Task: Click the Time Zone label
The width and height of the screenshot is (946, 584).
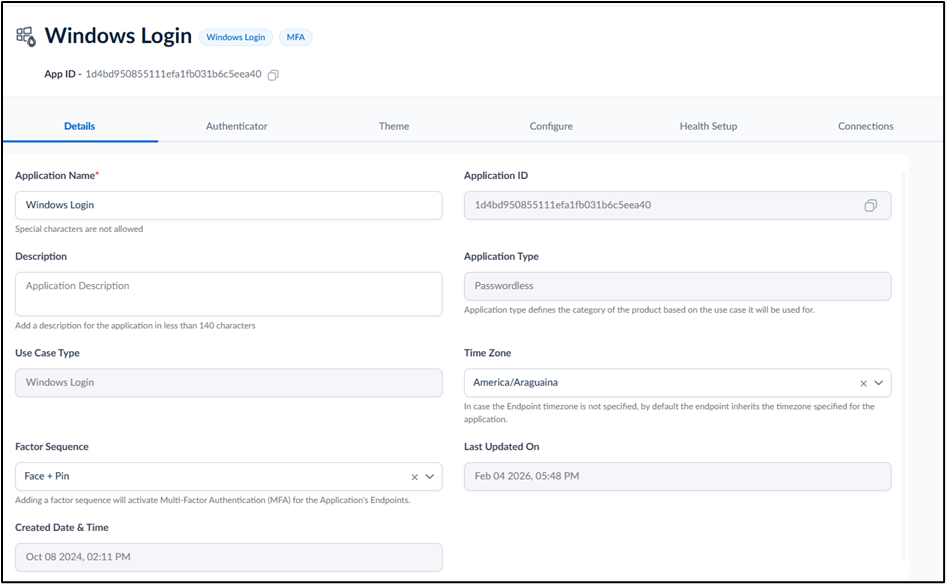Action: [x=487, y=353]
